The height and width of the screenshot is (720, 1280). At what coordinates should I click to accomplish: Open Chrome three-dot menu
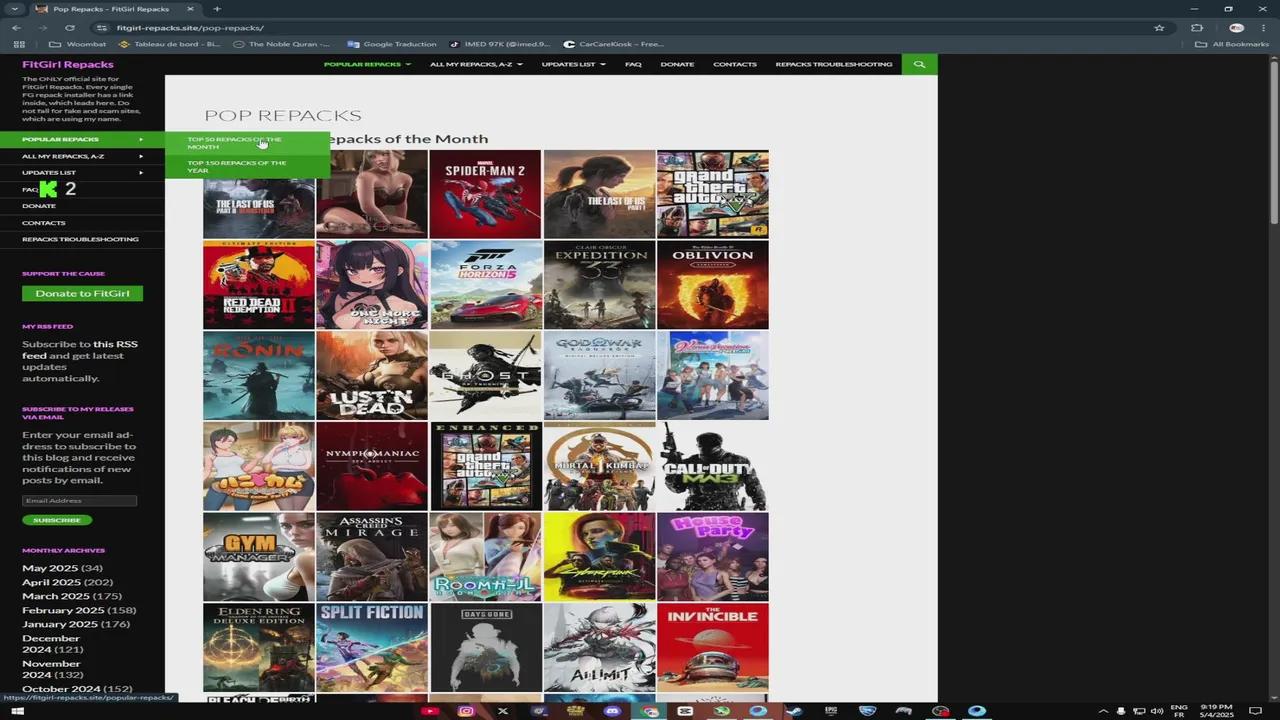1263,28
